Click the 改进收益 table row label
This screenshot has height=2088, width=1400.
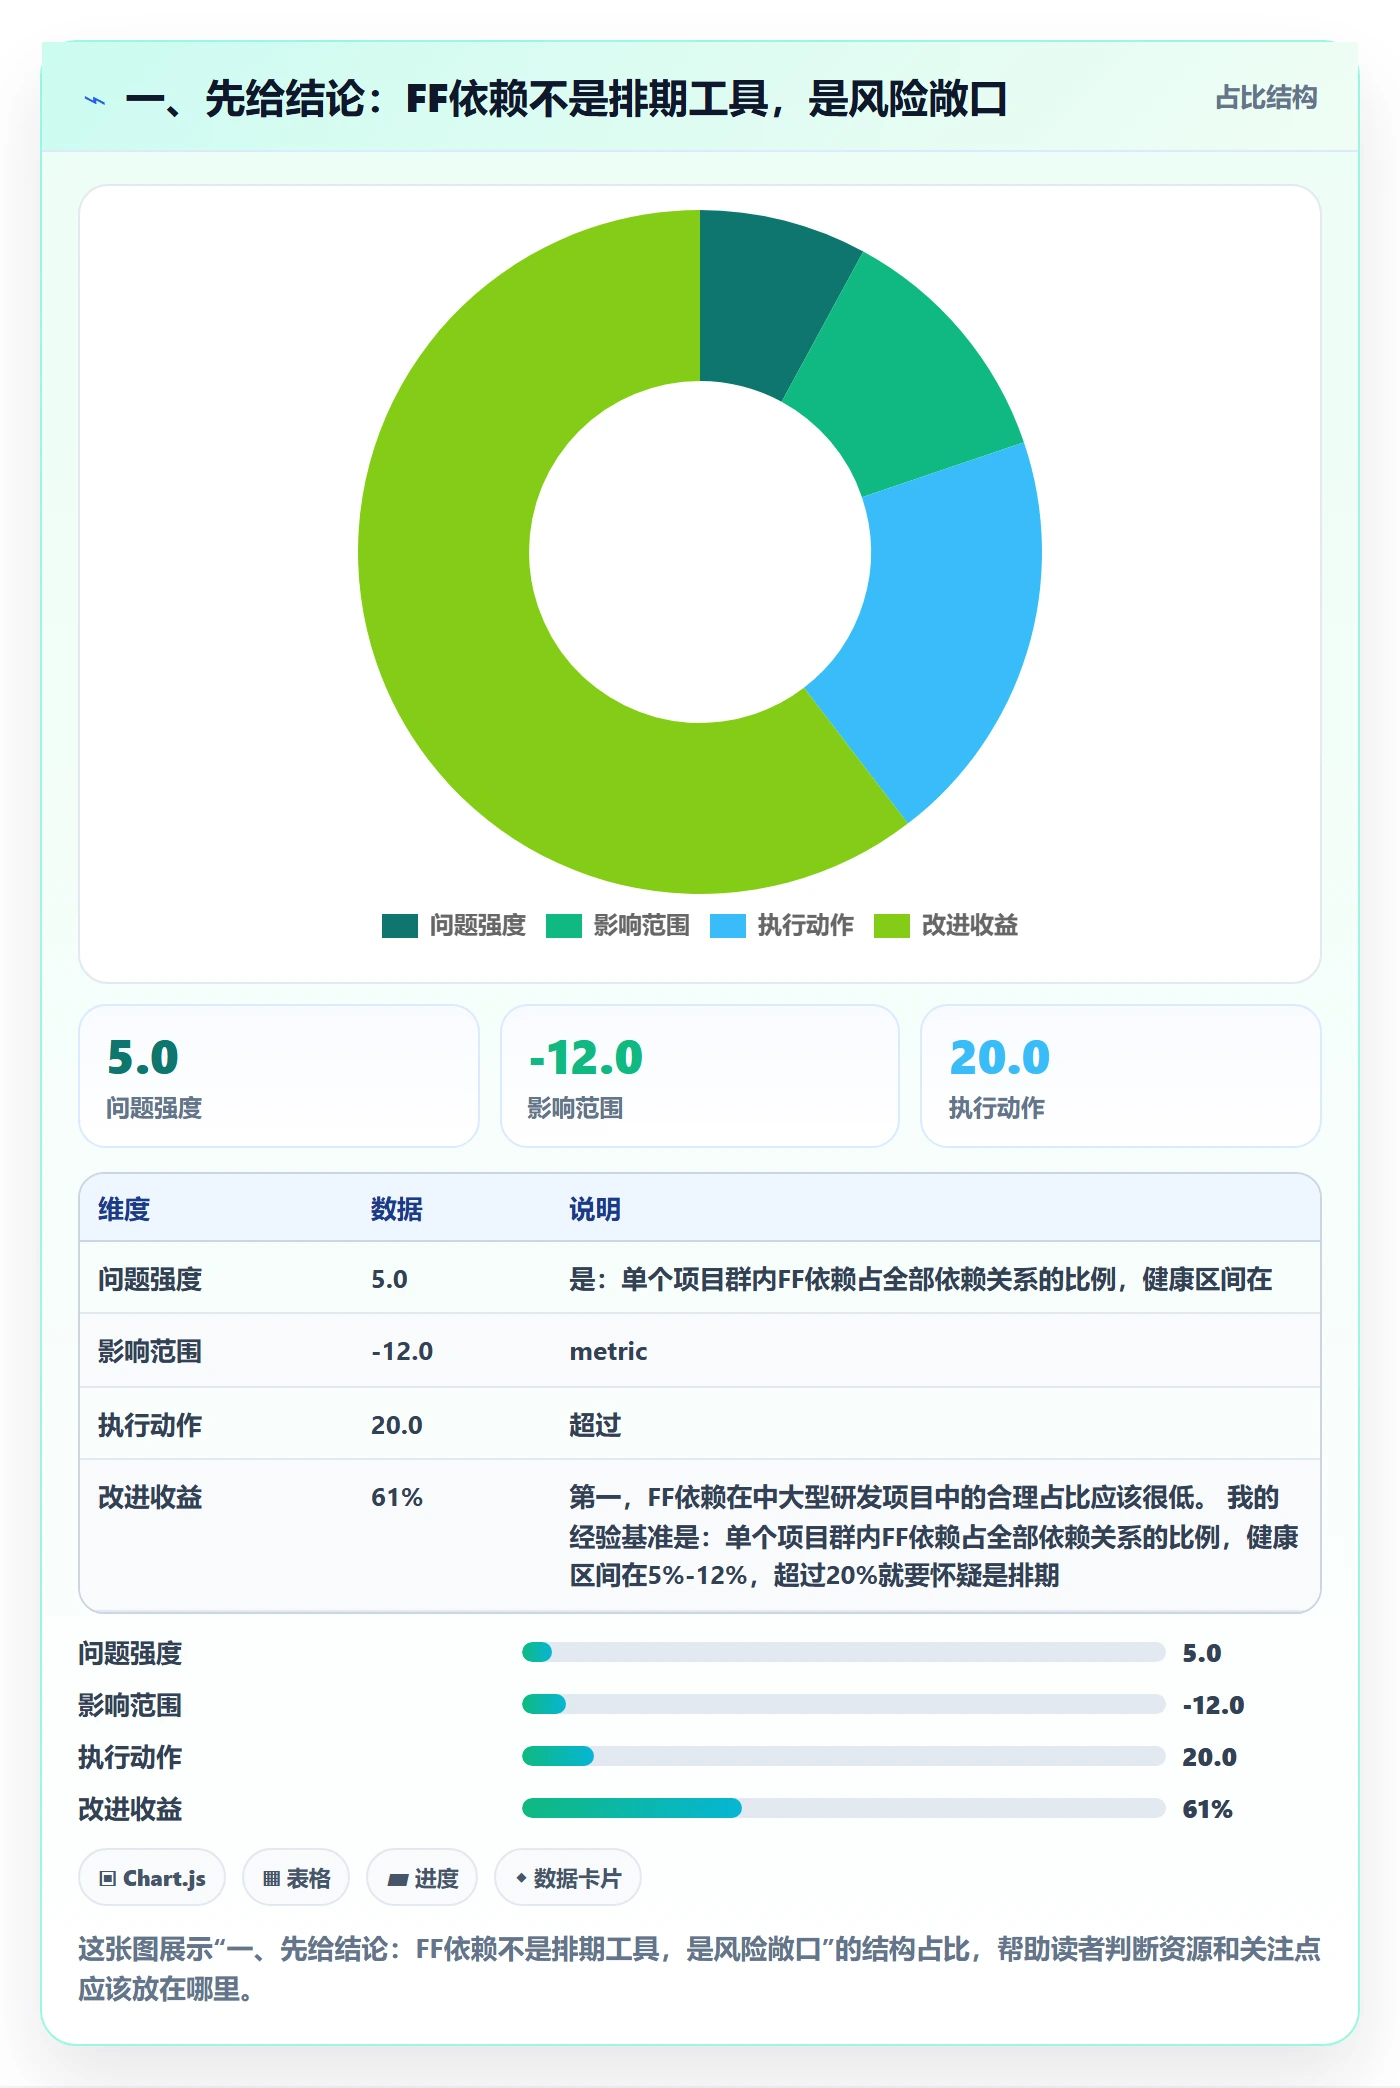pos(150,1497)
